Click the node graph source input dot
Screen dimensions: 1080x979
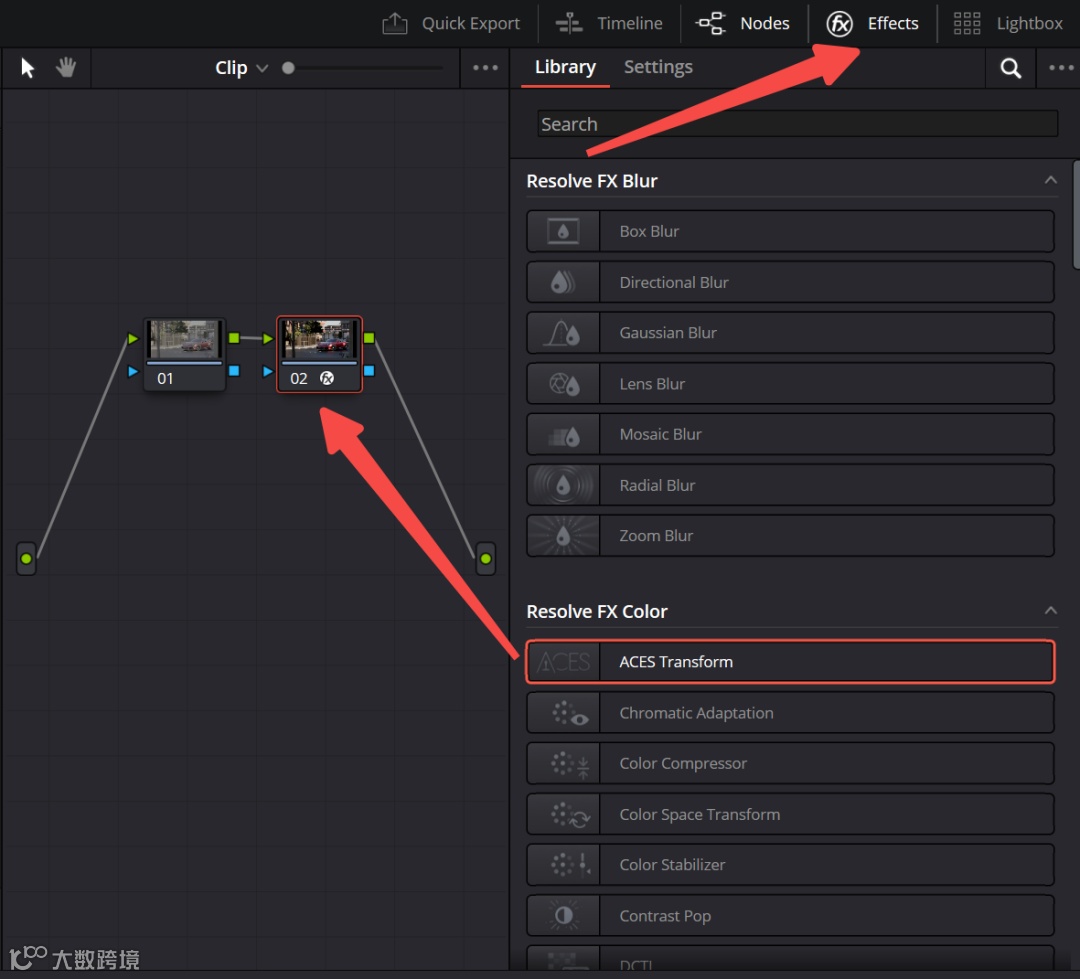(26, 559)
